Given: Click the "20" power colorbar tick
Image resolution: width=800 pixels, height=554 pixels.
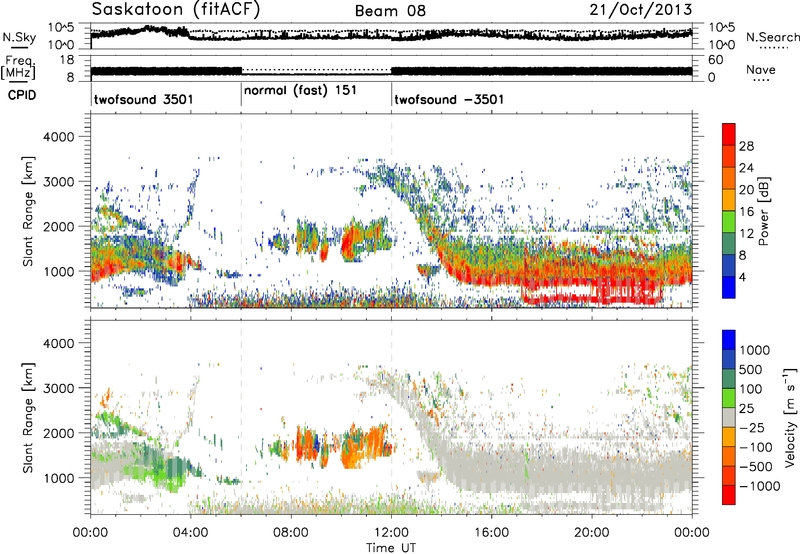Looking at the screenshot, I should click(x=746, y=190).
